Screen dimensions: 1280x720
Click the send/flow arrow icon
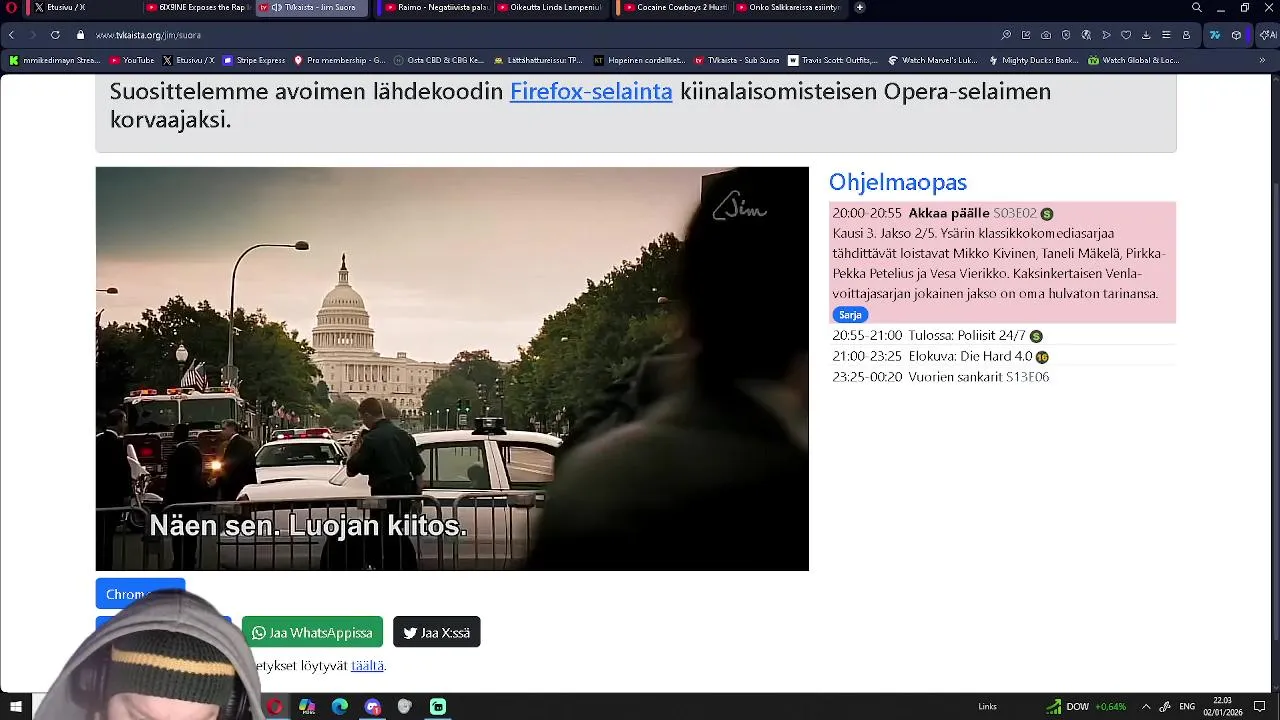click(1106, 35)
